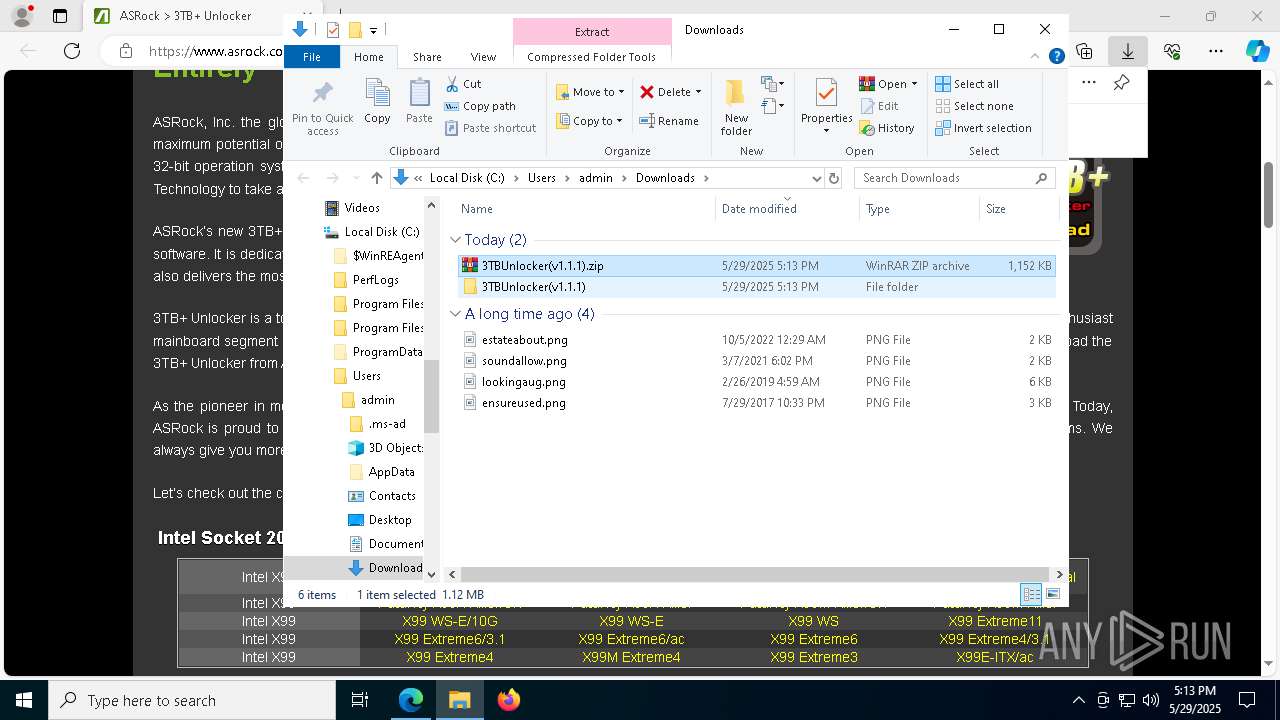Pin the Edge downloads flyout
The height and width of the screenshot is (720, 1280).
pos(1121,83)
